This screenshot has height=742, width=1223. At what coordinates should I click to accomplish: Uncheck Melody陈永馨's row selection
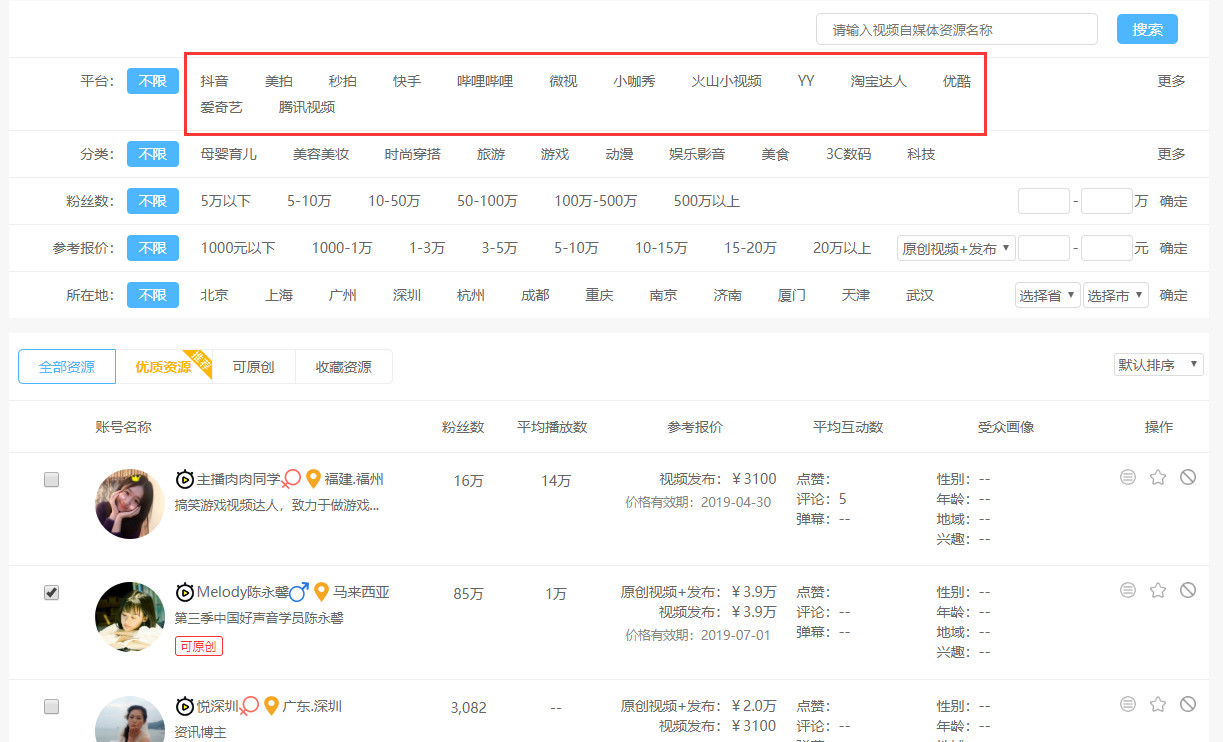pyautogui.click(x=51, y=591)
